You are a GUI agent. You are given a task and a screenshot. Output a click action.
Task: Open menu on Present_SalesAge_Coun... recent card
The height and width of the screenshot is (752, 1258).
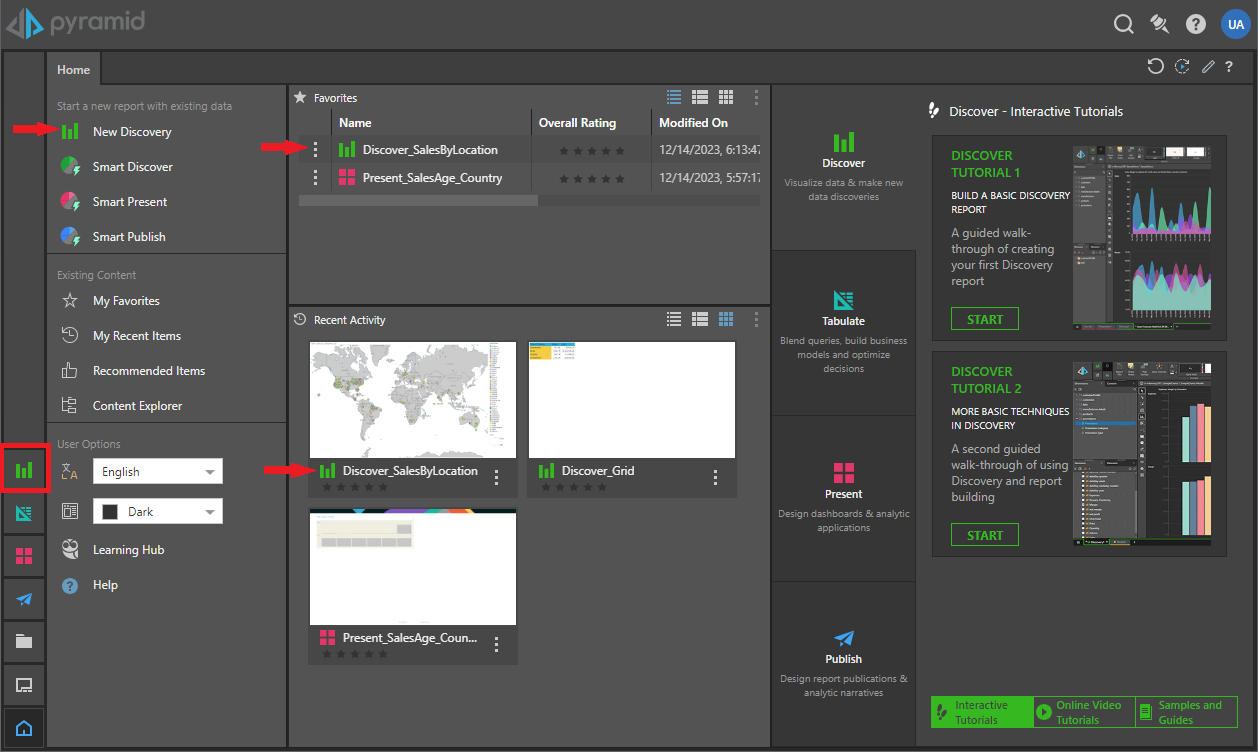tap(497, 645)
